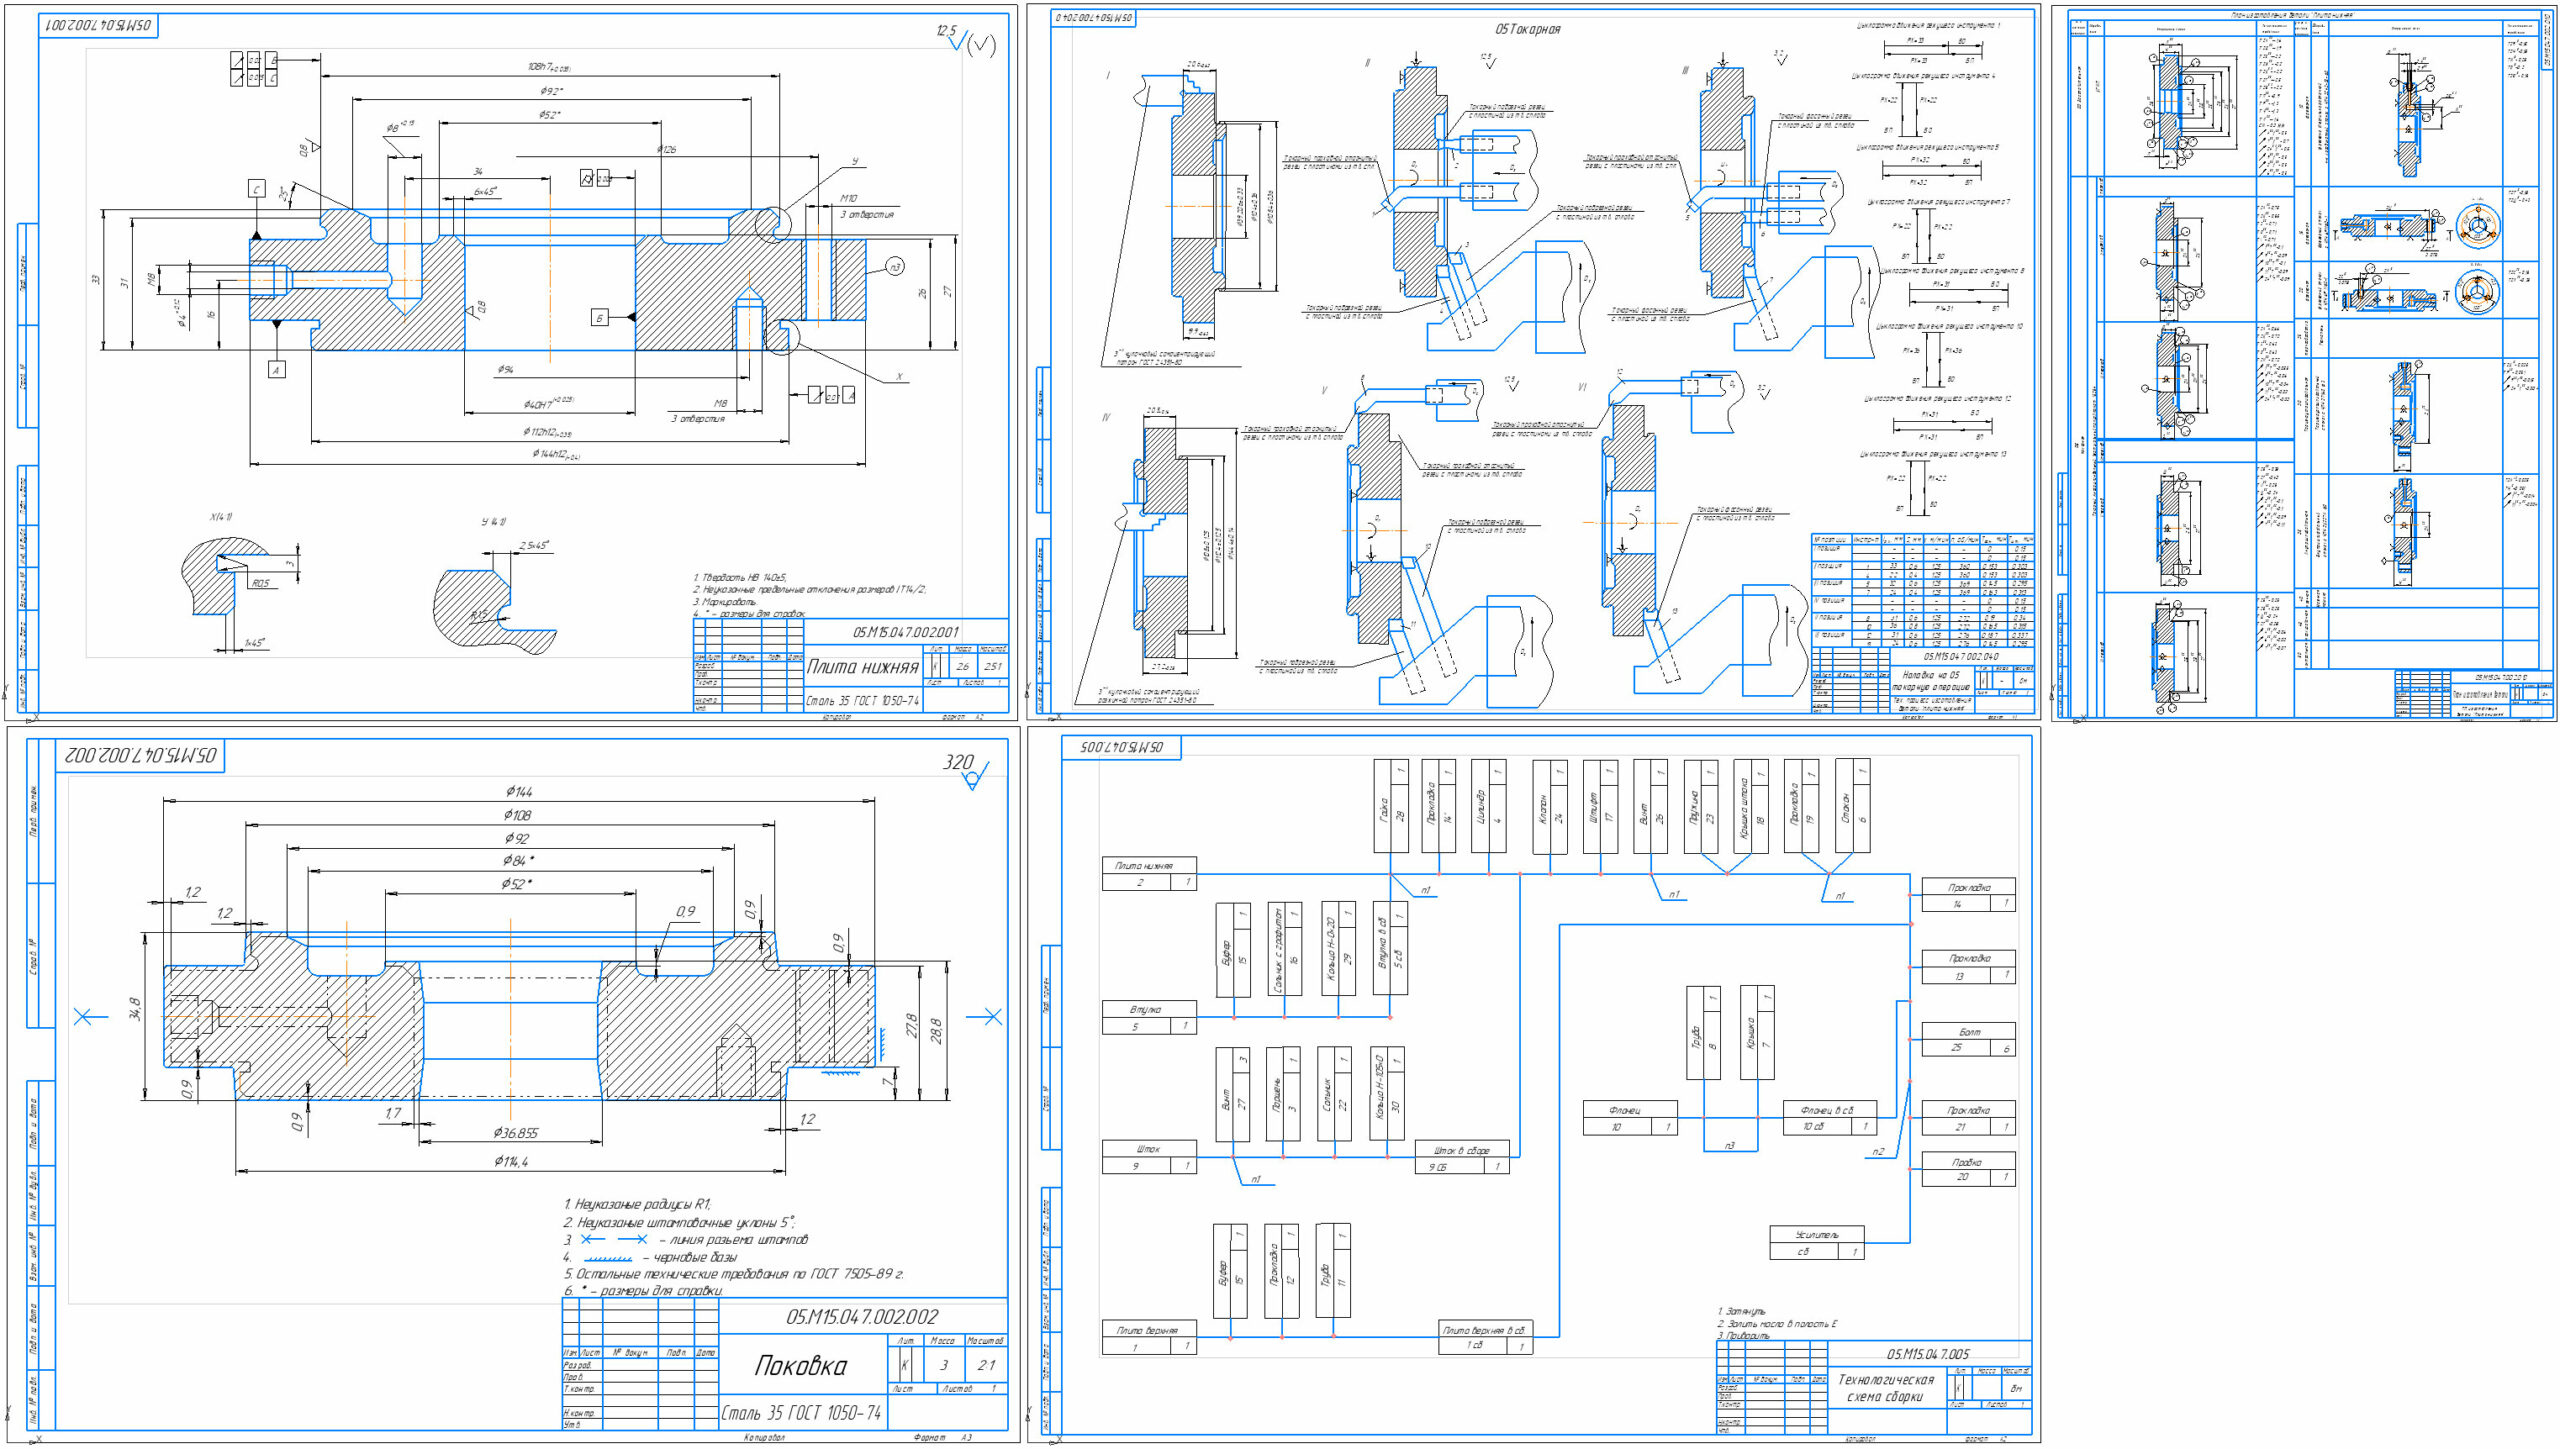Select the note '2. Неуказанные штамповочные уклоны 5°'

(679, 1222)
